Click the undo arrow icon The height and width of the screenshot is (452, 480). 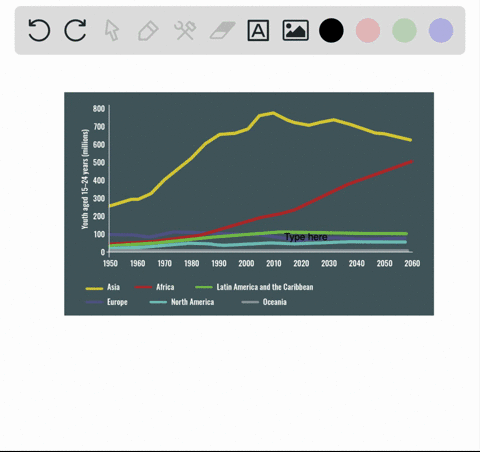click(39, 30)
